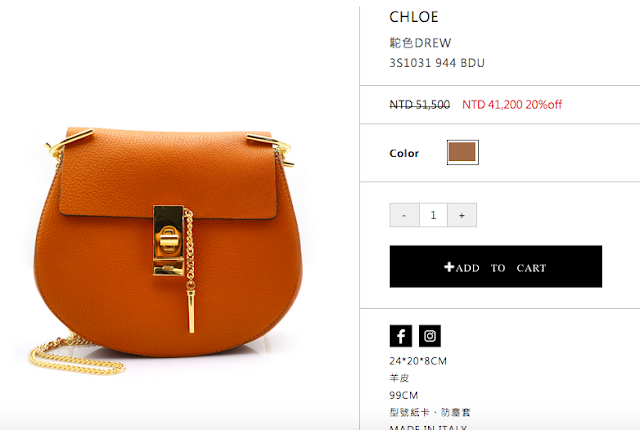The width and height of the screenshot is (640, 430).
Task: Click the model number 3S1031 944 BDU
Action: [x=437, y=63]
